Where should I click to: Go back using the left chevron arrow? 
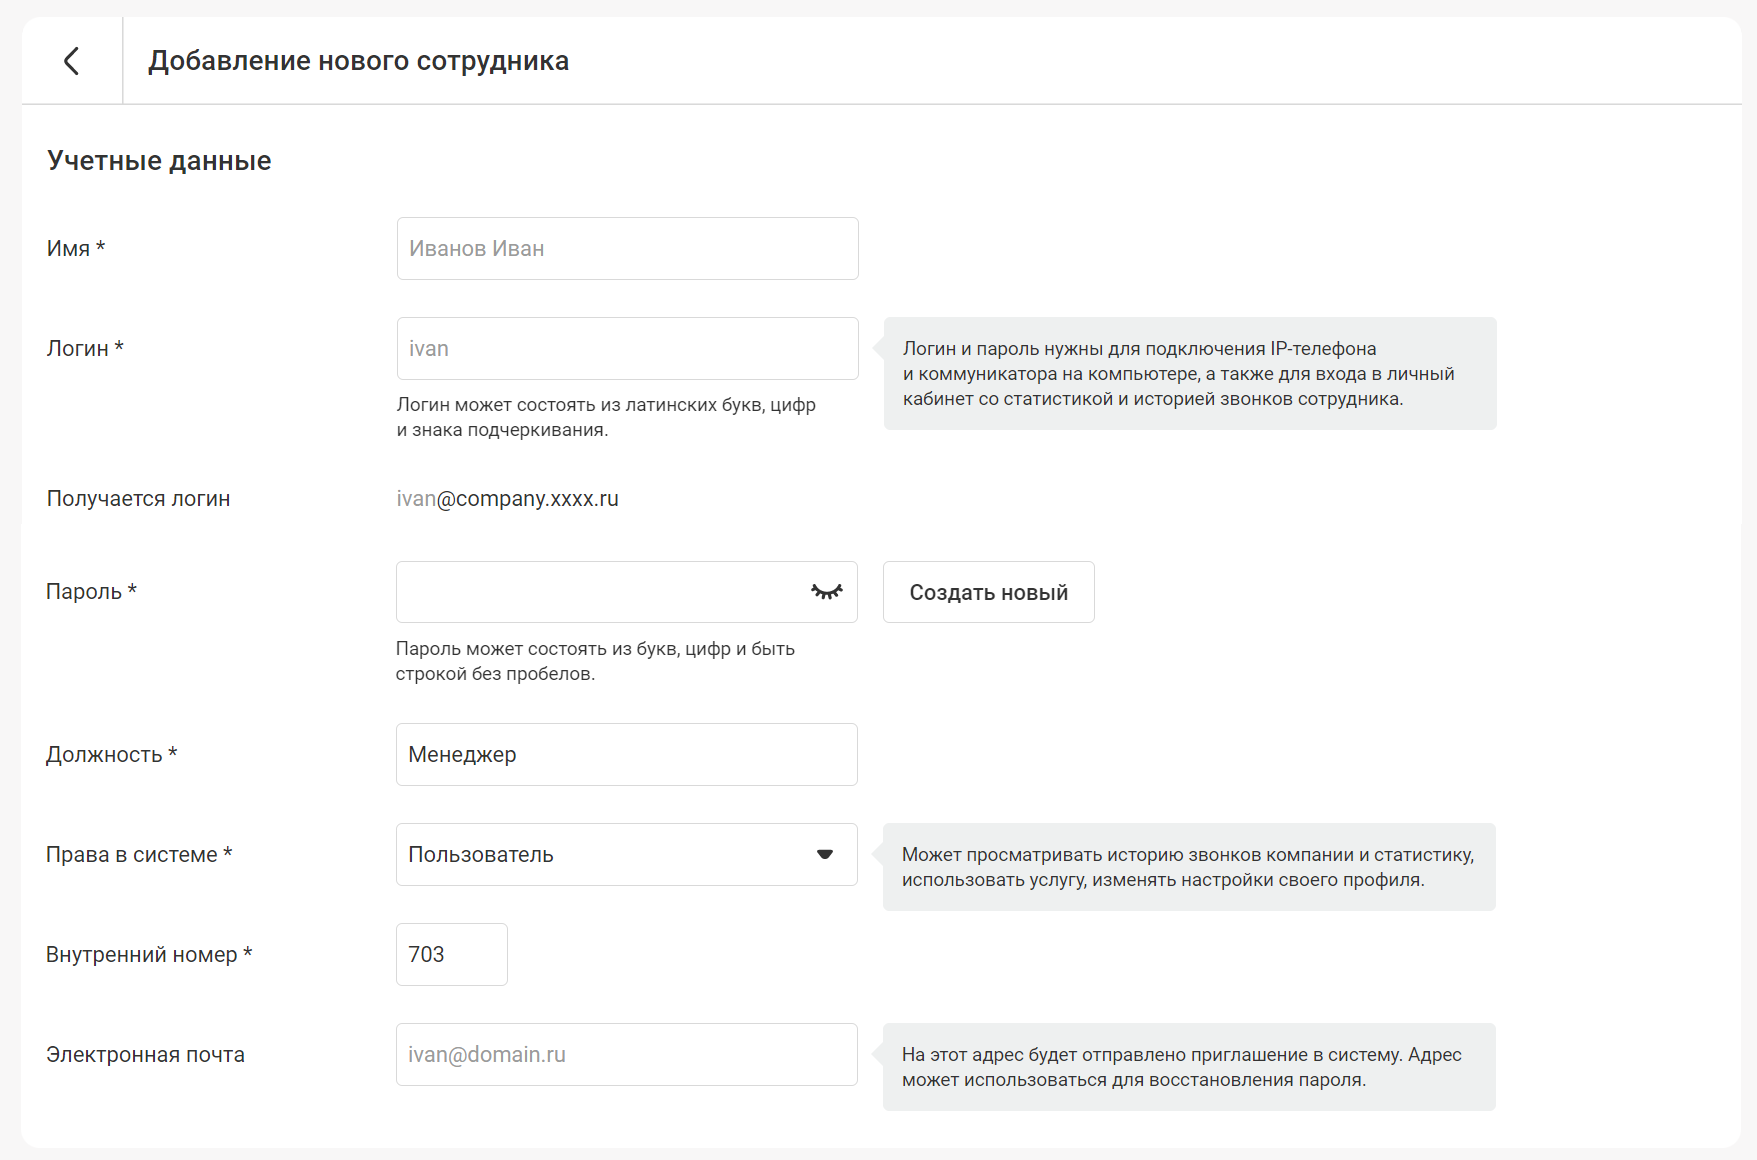coord(71,61)
